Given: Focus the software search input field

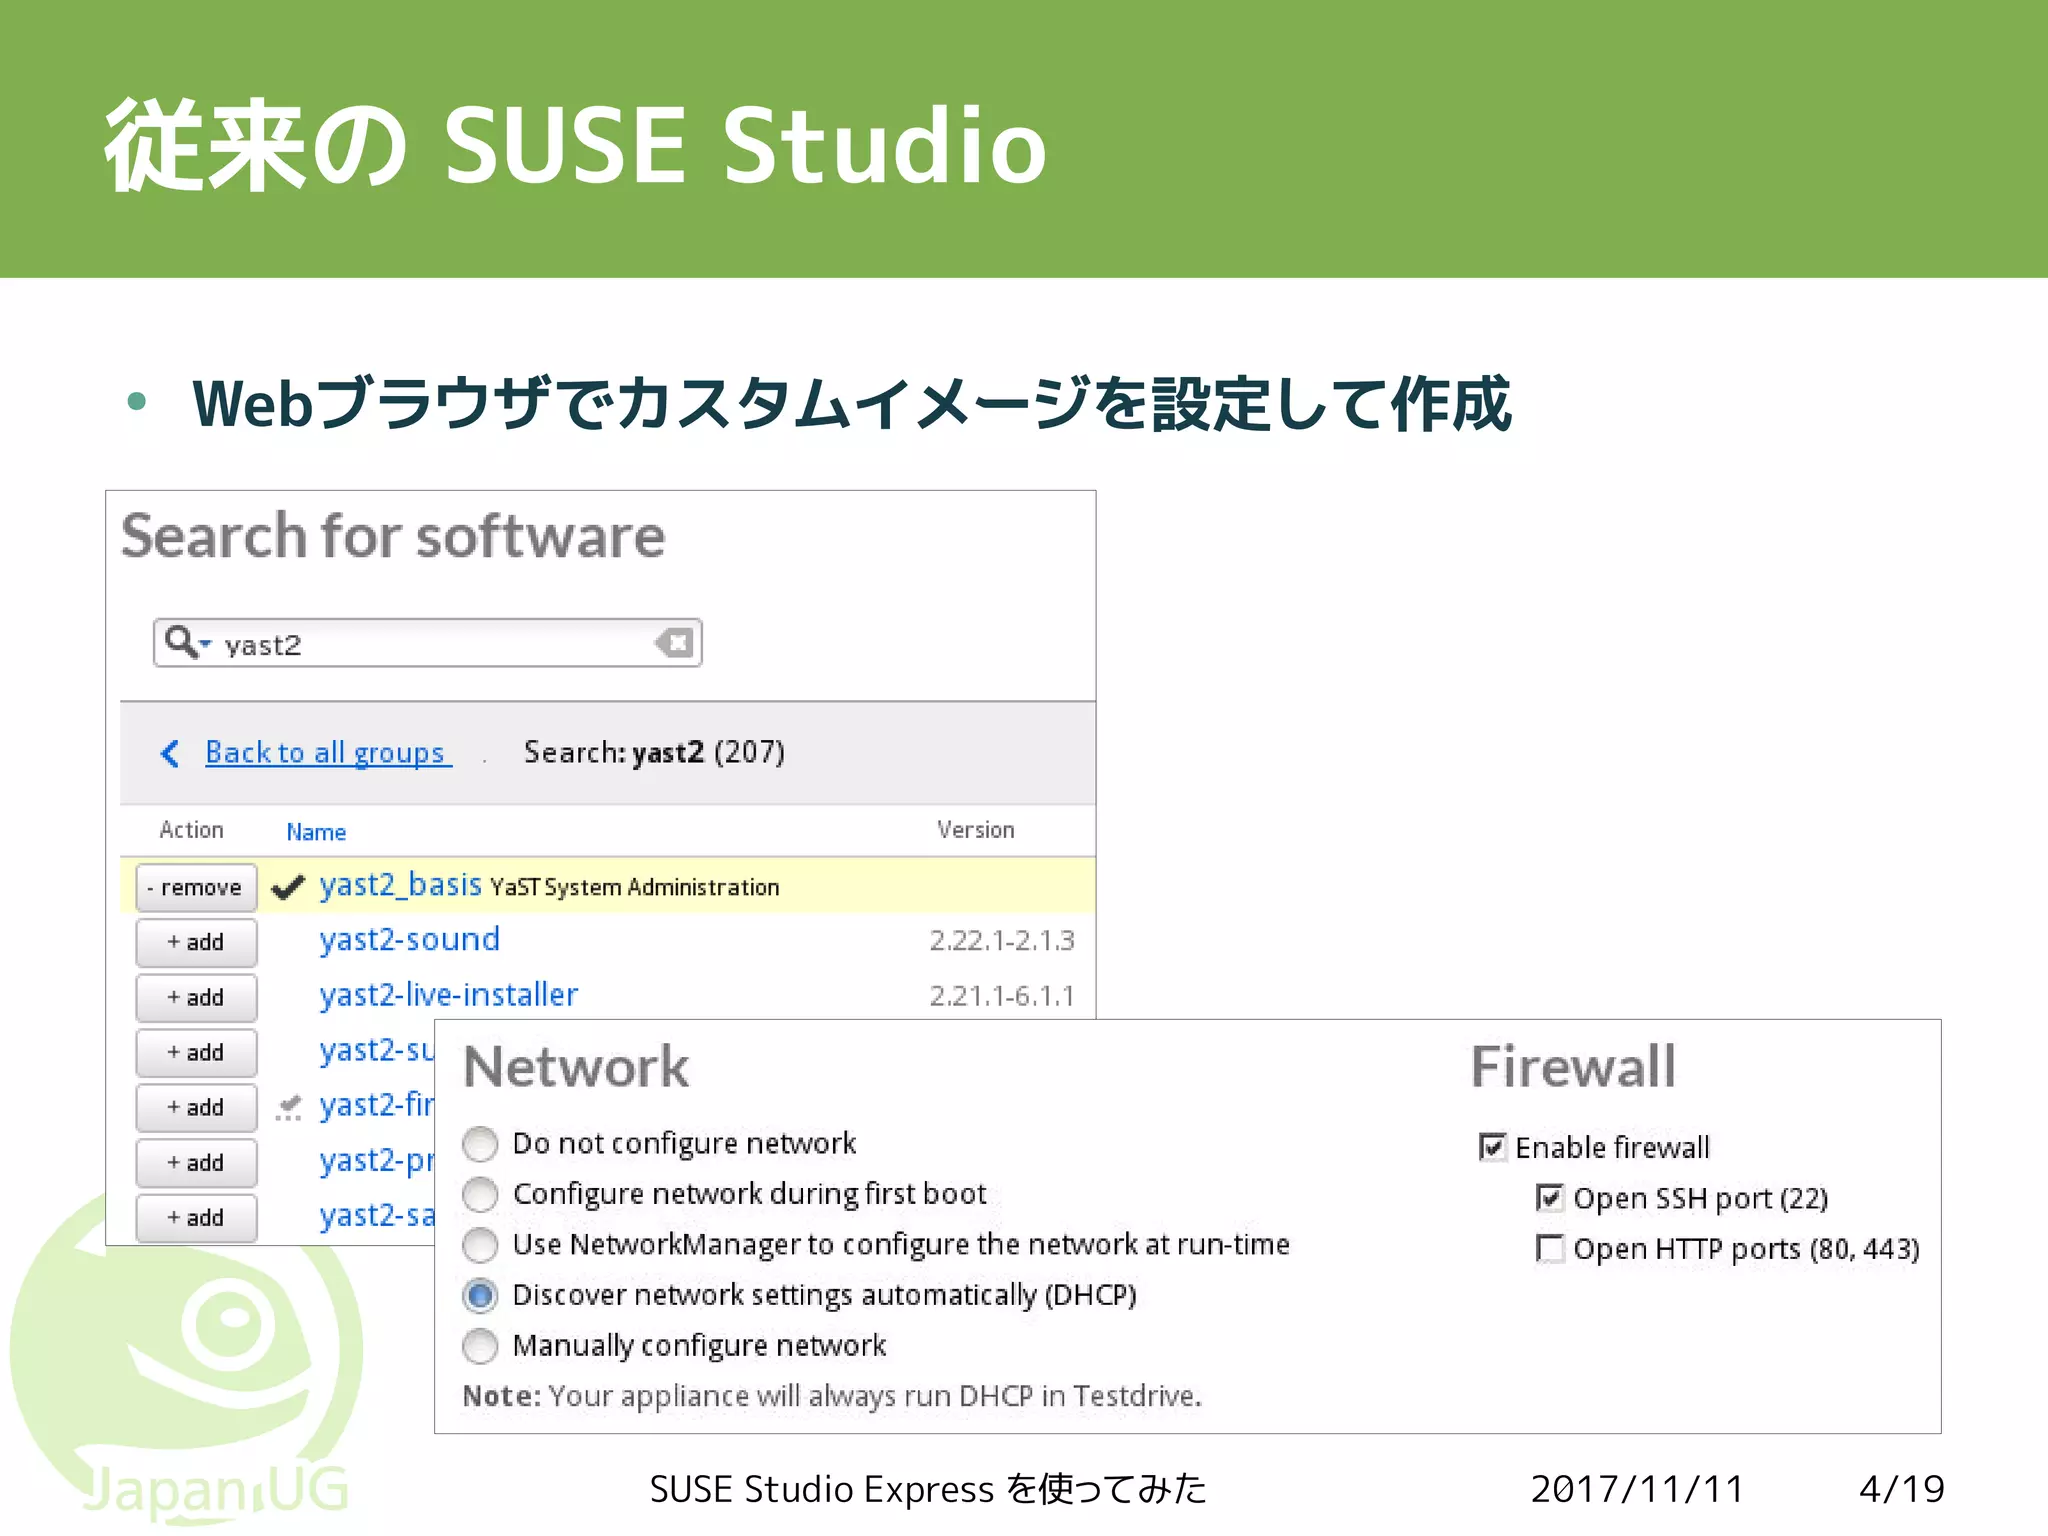Looking at the screenshot, I should coord(428,643).
